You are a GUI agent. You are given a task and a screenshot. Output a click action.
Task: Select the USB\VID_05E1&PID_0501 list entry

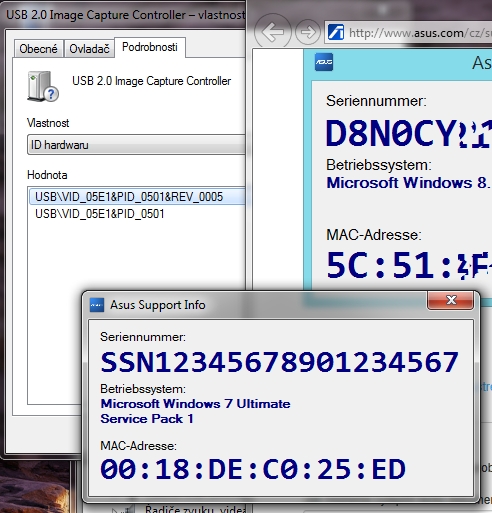(x=100, y=214)
